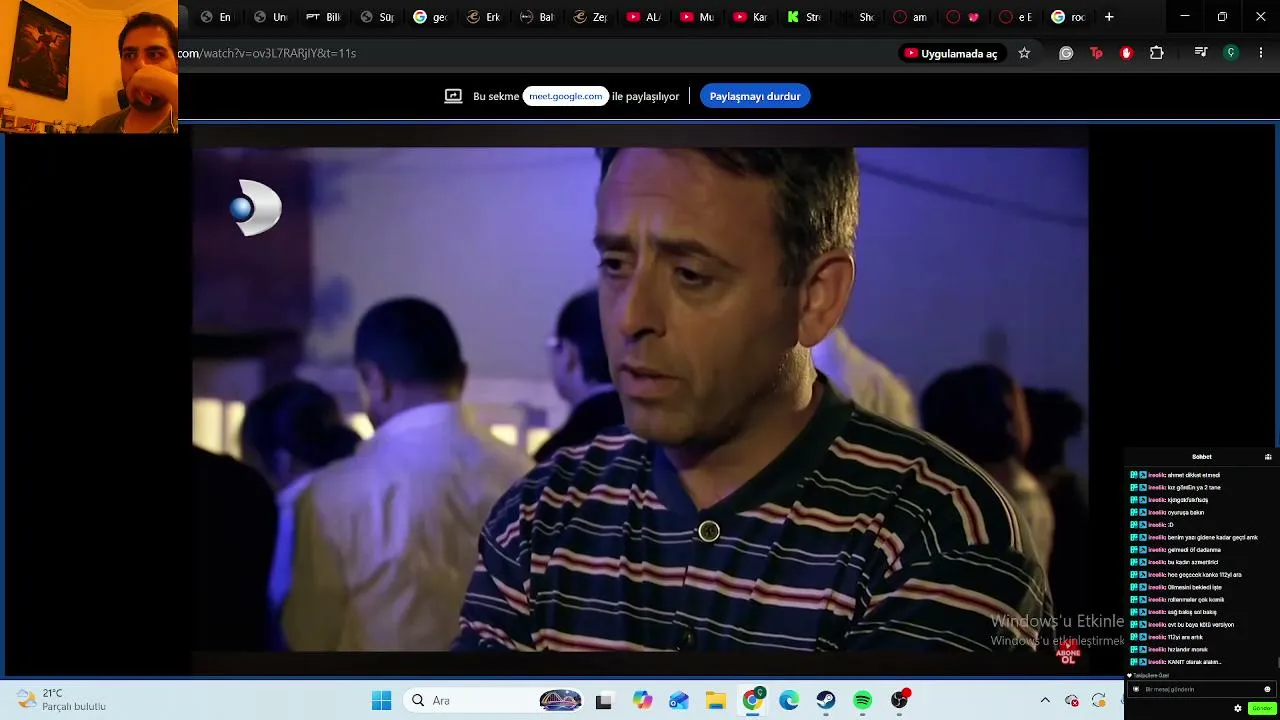This screenshot has height=720, width=1280.
Task: Click the webcam overlay thumbnail
Action: click(89, 66)
